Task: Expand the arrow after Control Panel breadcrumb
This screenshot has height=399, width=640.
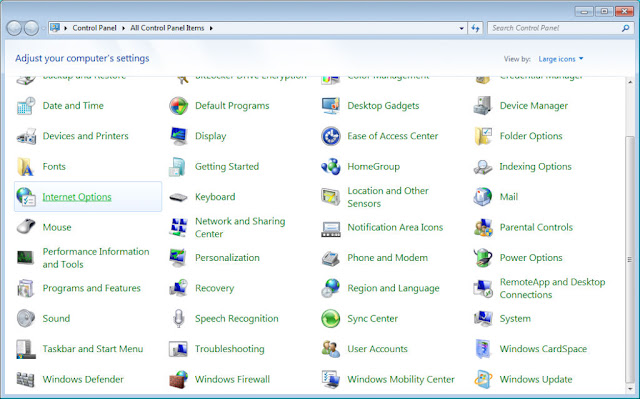Action: coord(123,28)
